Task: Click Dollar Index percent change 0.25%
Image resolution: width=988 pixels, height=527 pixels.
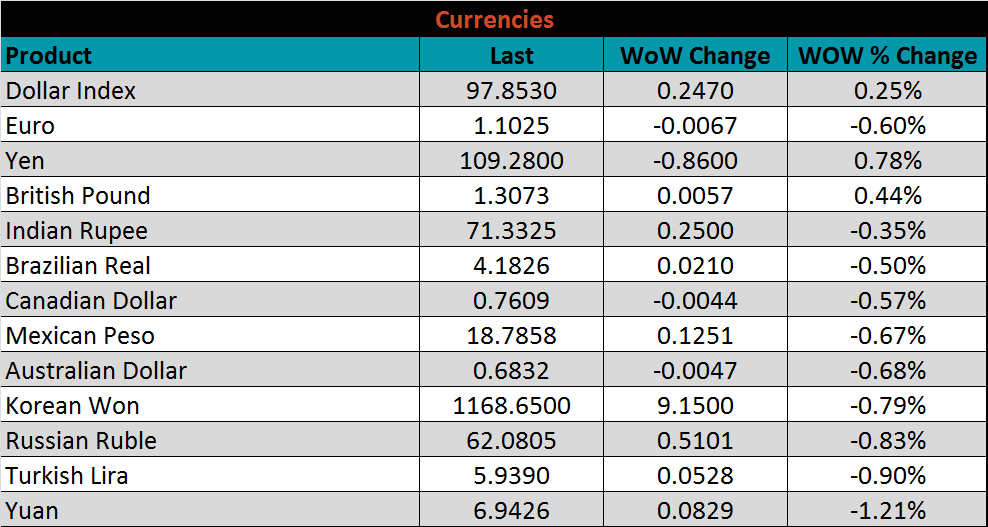Action: tap(888, 91)
